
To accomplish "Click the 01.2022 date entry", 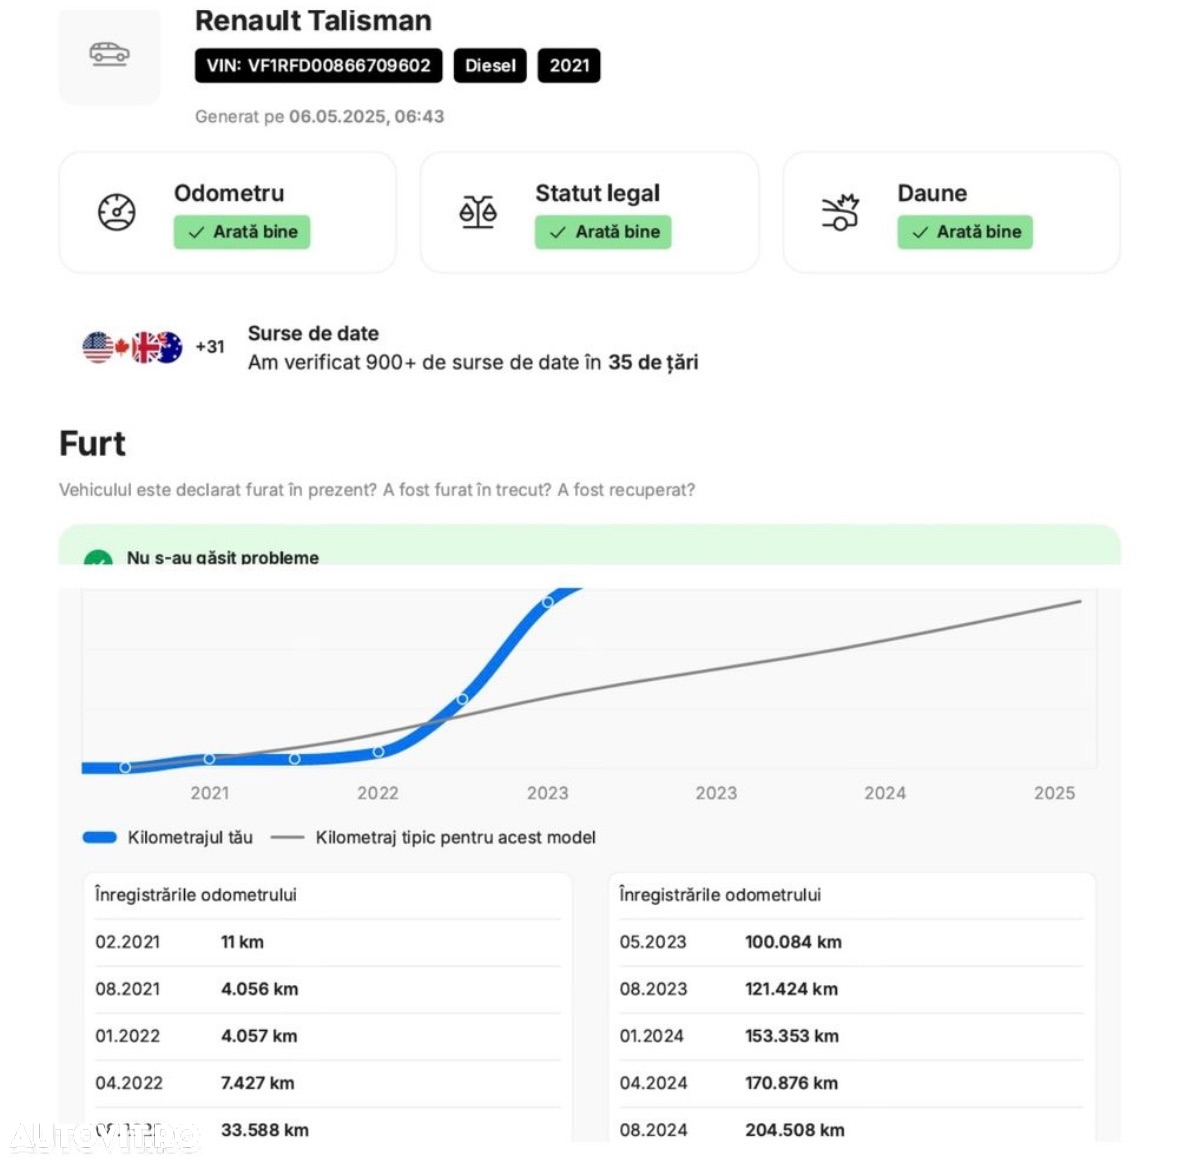I will (128, 1036).
